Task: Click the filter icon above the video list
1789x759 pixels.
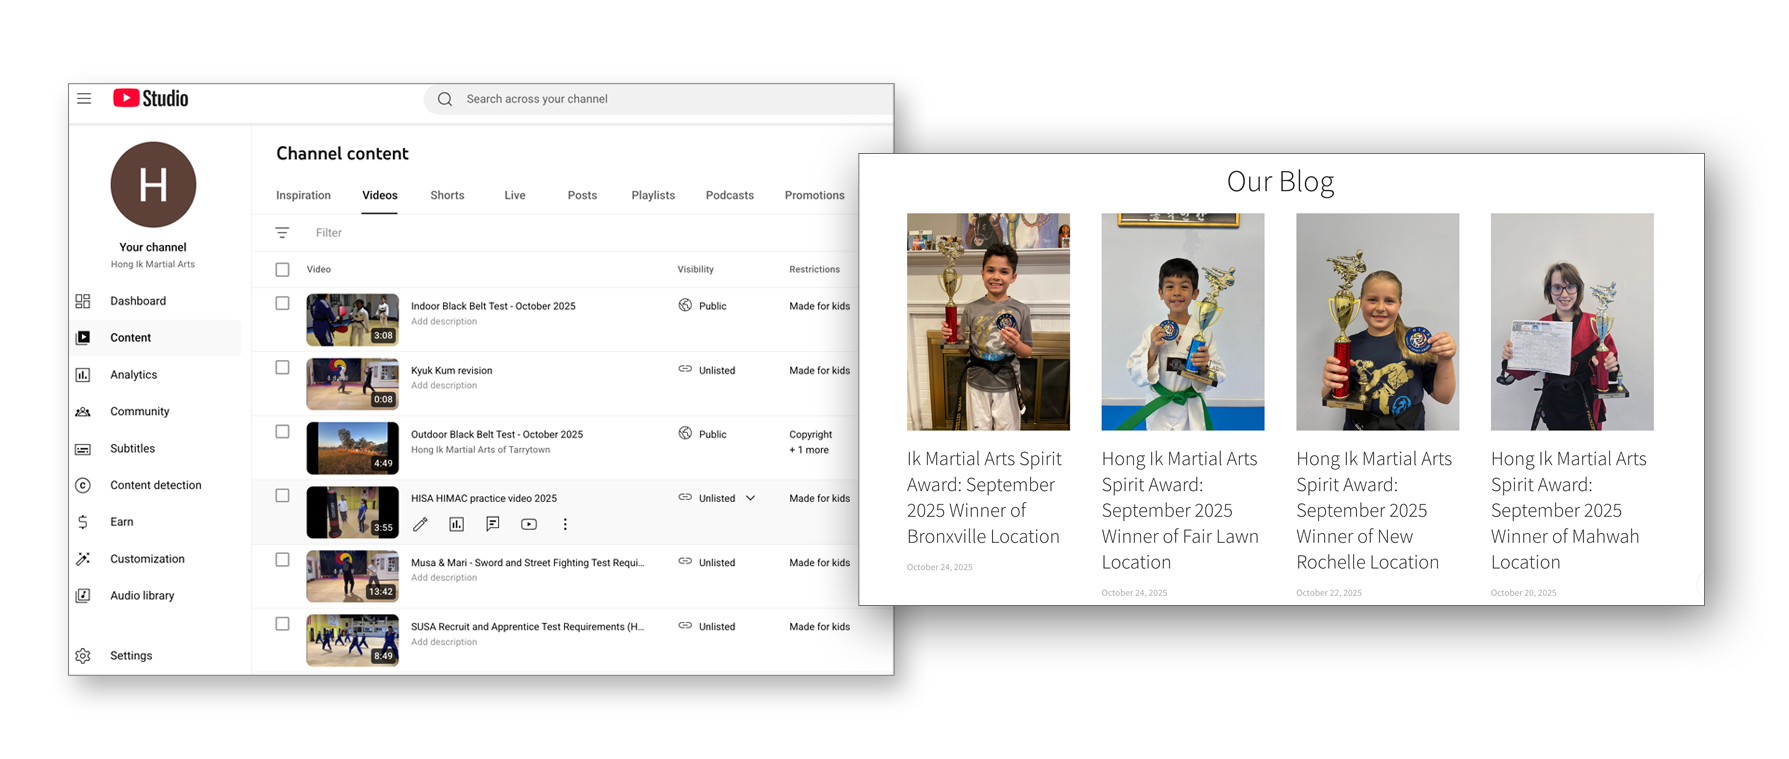Action: (282, 233)
